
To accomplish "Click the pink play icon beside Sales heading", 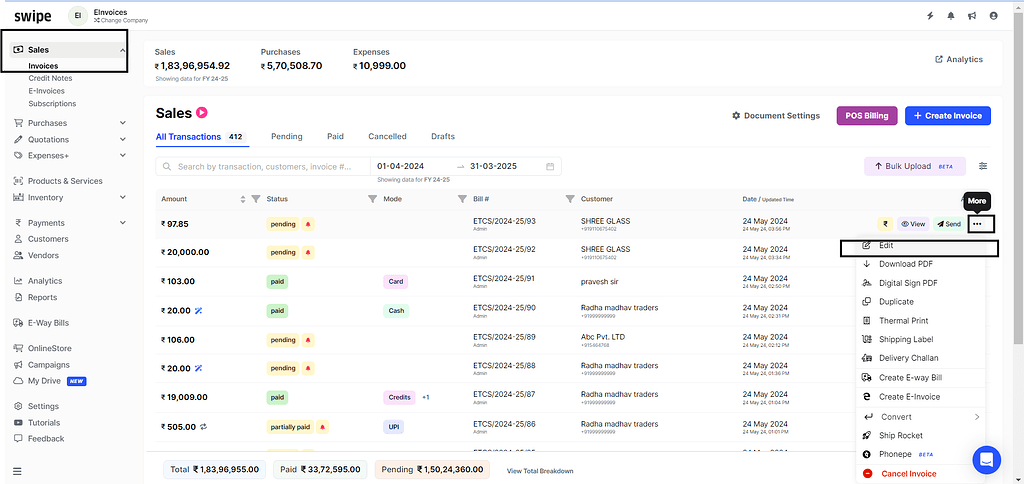I will tap(202, 113).
